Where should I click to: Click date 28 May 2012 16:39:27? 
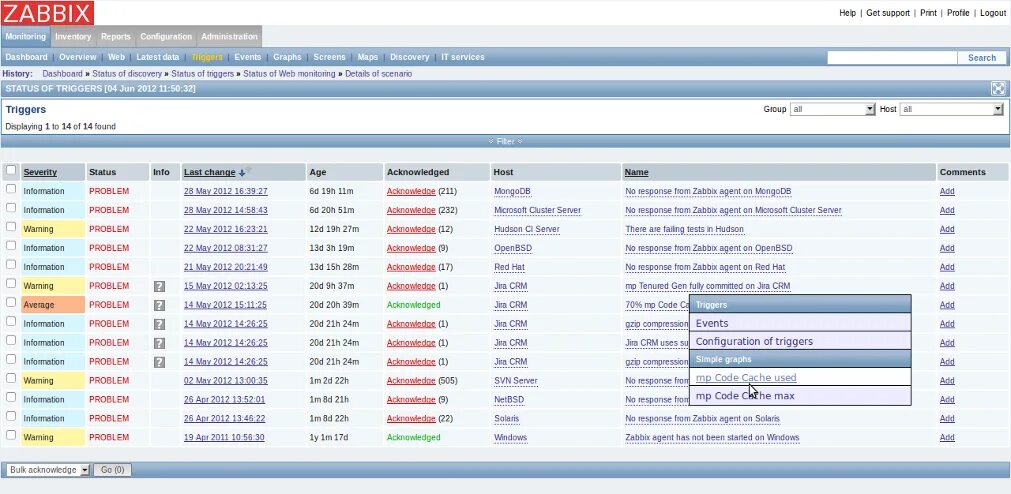click(226, 192)
